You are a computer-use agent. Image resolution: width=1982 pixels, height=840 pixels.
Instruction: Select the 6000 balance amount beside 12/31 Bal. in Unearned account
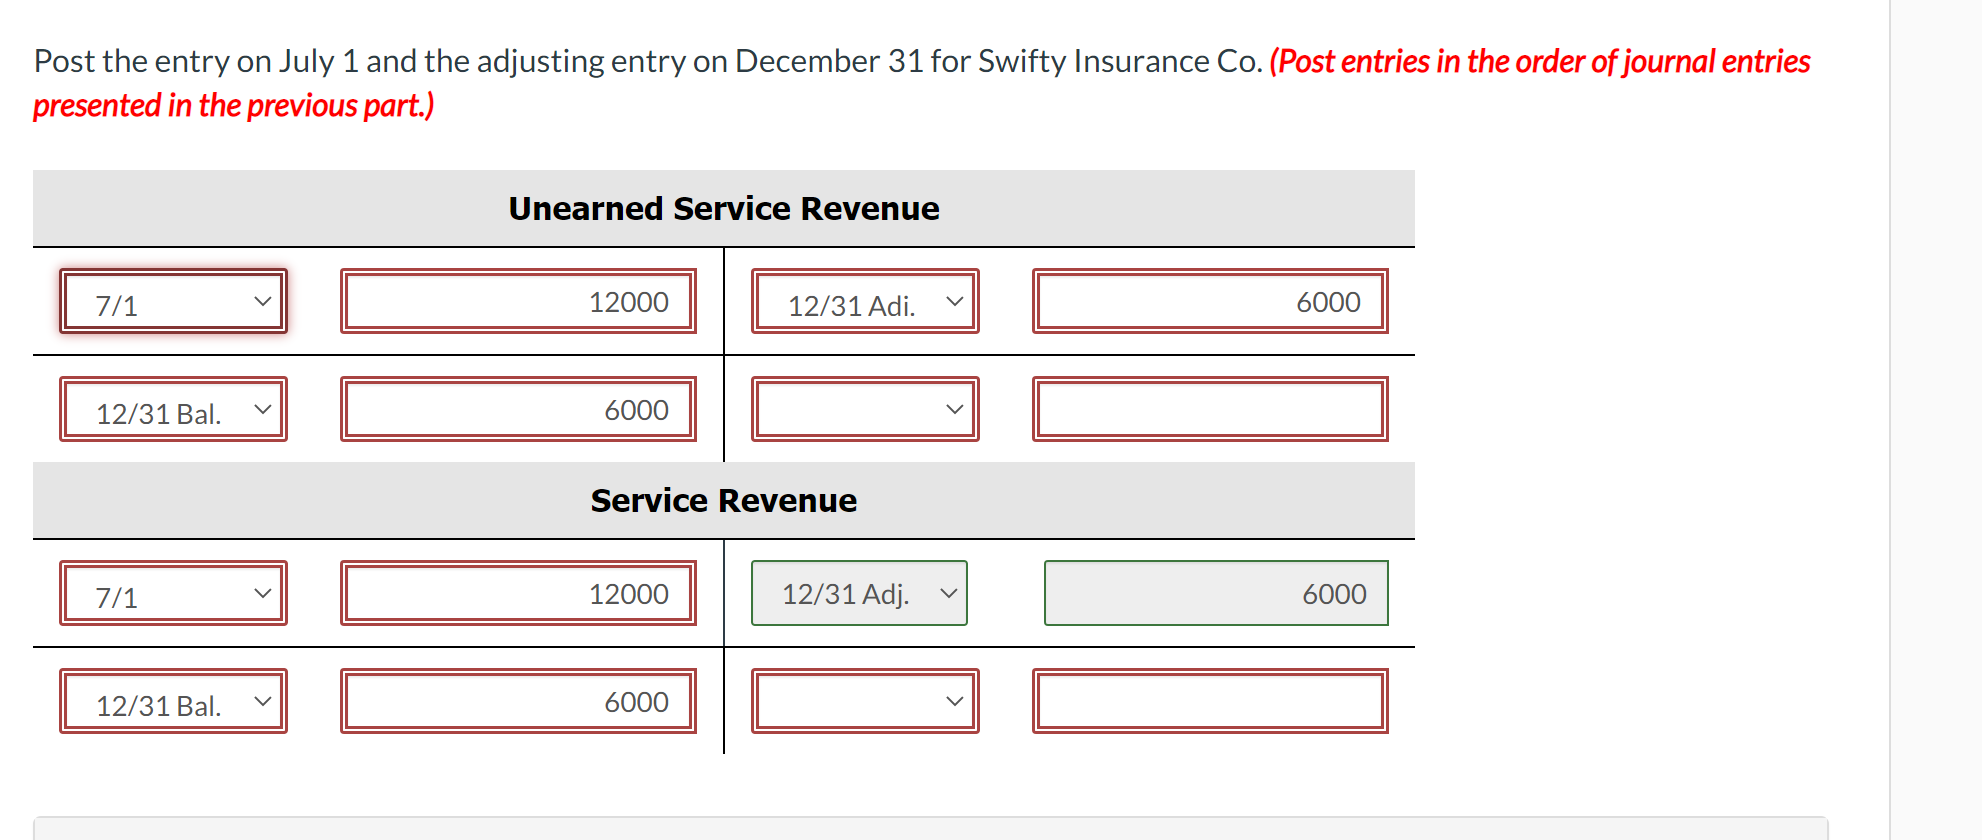coord(517,408)
